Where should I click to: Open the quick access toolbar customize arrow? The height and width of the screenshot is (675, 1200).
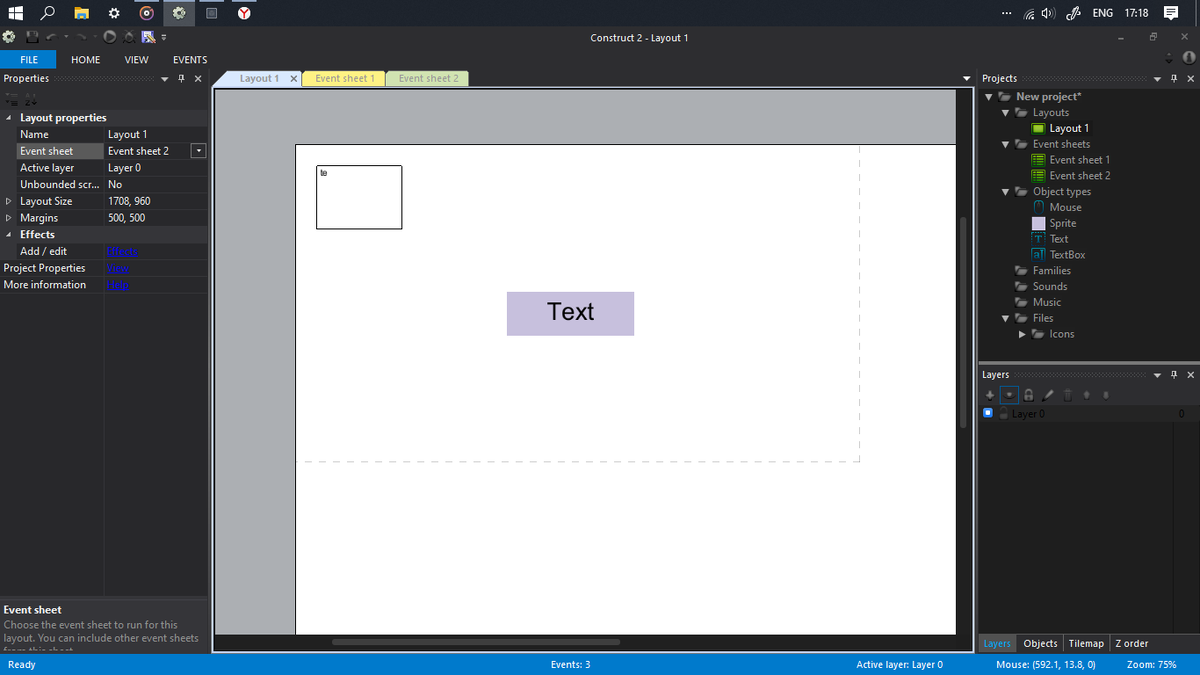click(164, 38)
